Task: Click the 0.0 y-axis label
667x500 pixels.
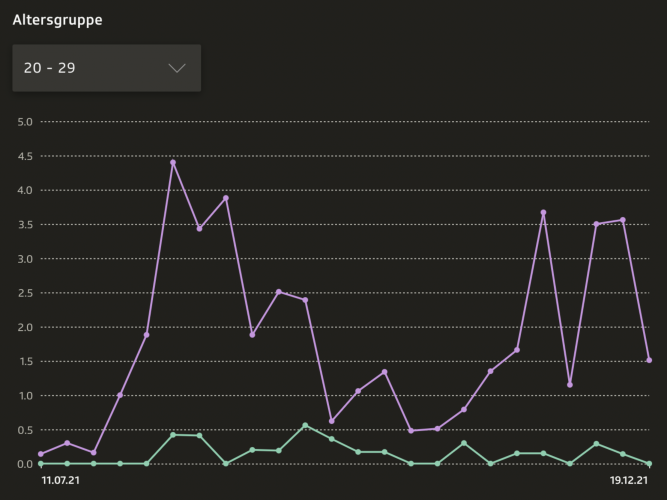Action: [x=26, y=464]
